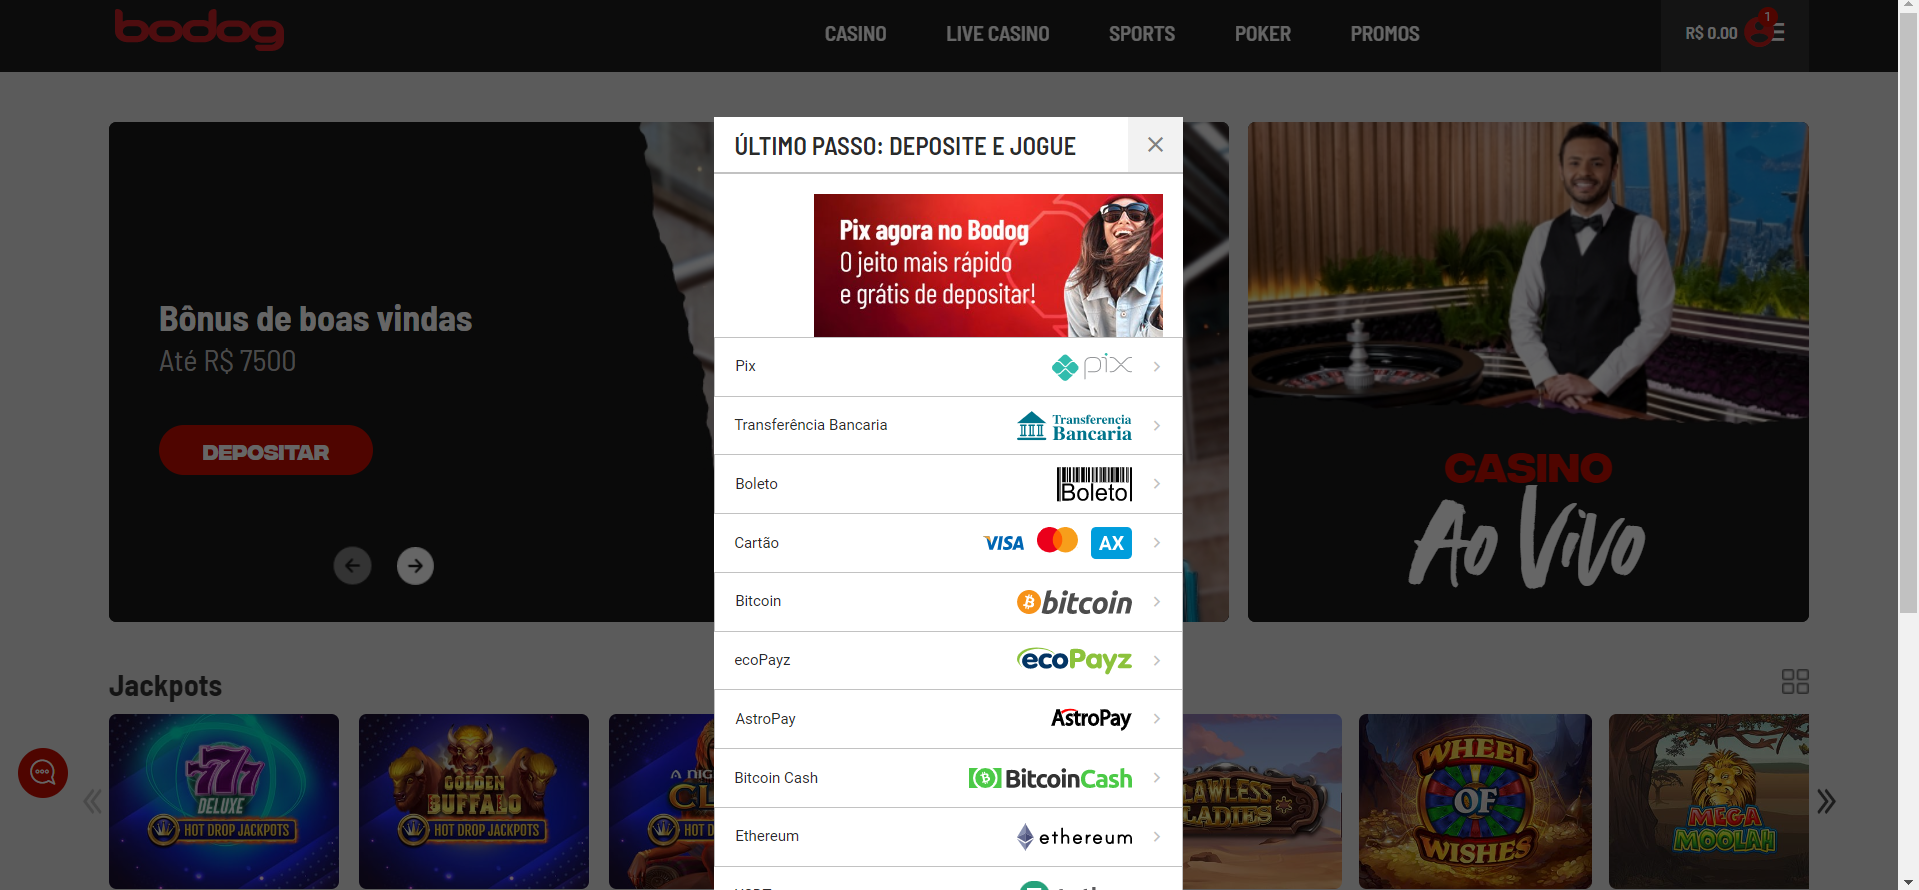Expand the Boleto deposit option
Image resolution: width=1919 pixels, height=890 pixels.
click(1157, 484)
